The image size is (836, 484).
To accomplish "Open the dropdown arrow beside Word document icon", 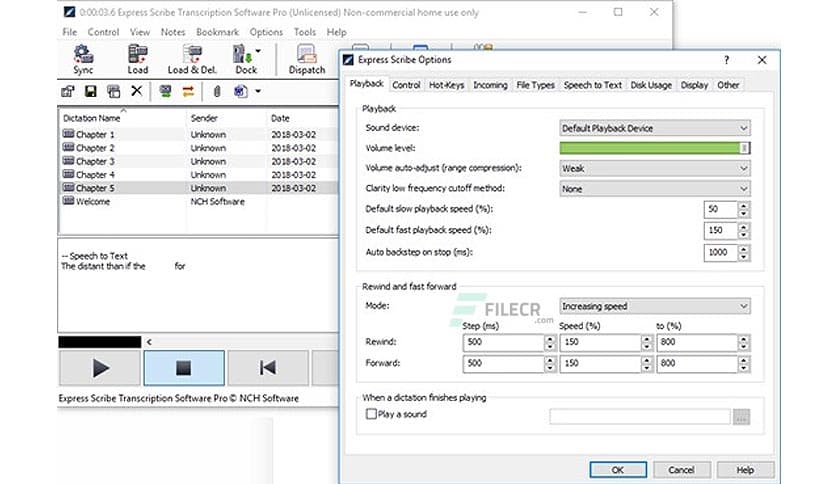I will tap(258, 91).
